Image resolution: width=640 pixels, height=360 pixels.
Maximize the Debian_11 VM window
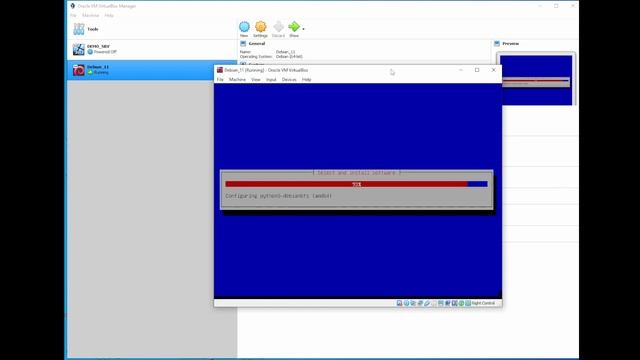pos(477,70)
